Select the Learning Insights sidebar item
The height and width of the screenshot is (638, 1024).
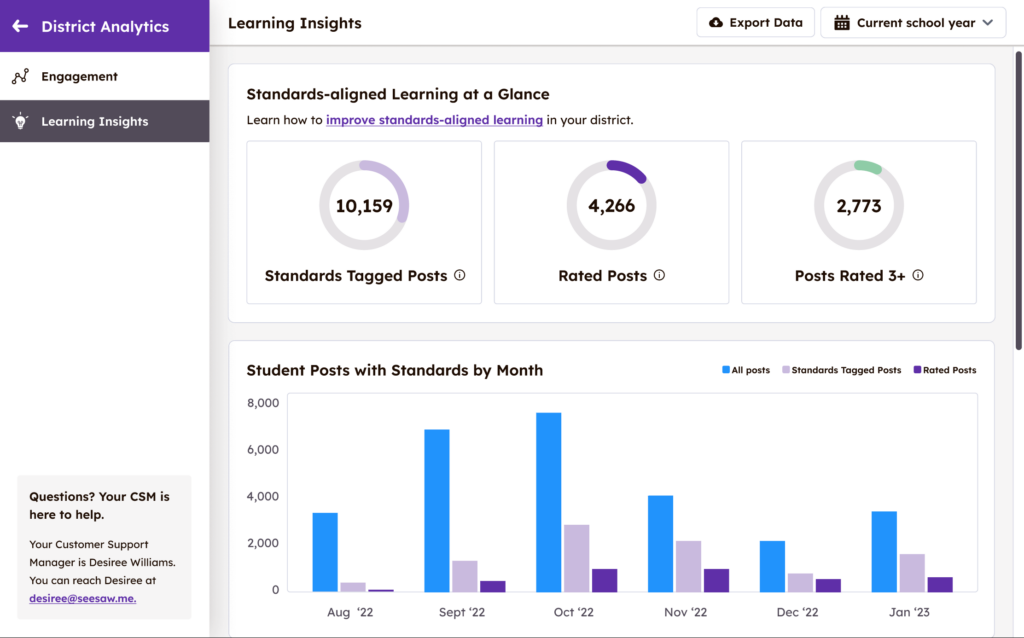(x=104, y=121)
